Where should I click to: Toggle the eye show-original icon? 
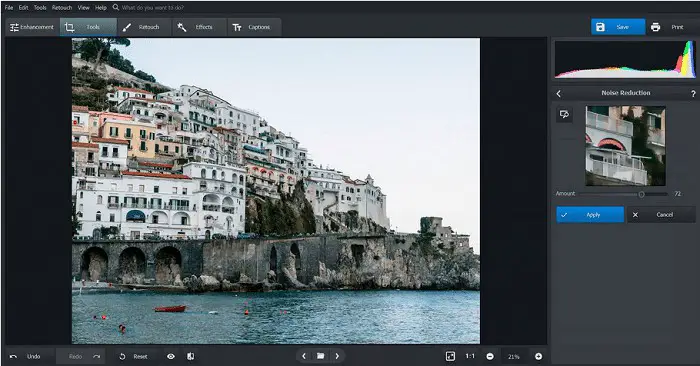tap(171, 356)
